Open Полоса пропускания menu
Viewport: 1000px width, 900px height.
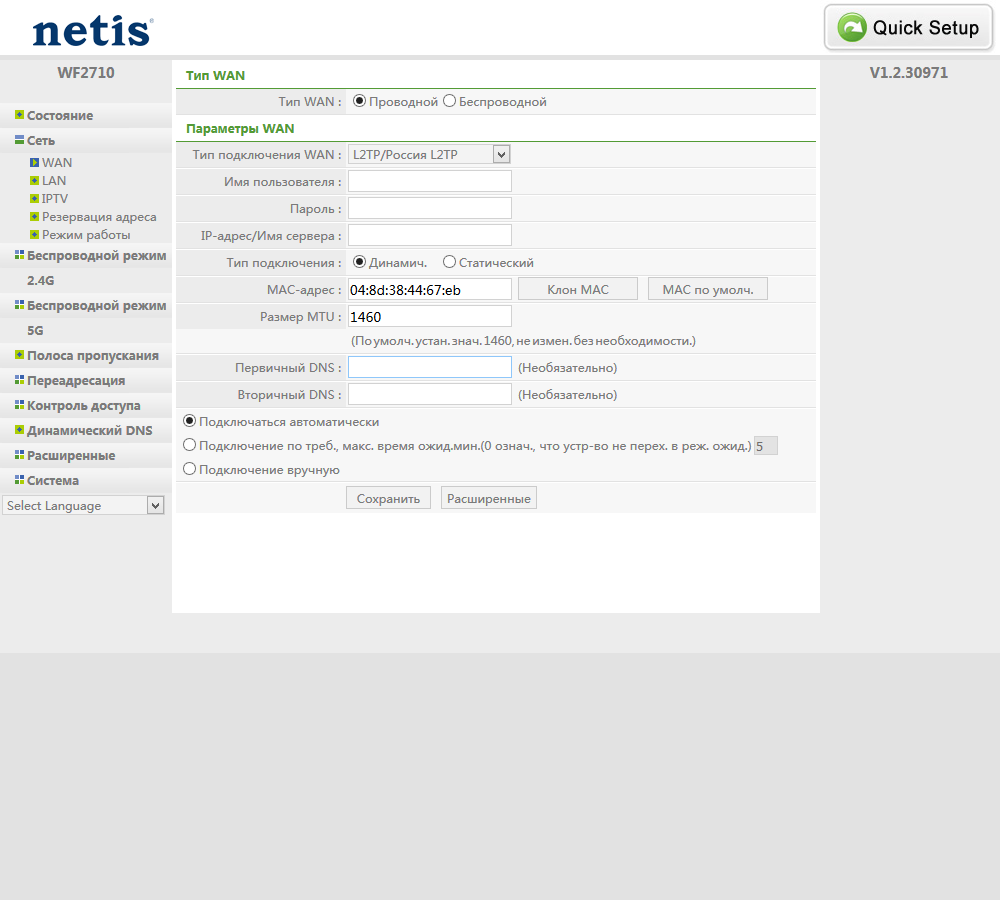[92, 355]
